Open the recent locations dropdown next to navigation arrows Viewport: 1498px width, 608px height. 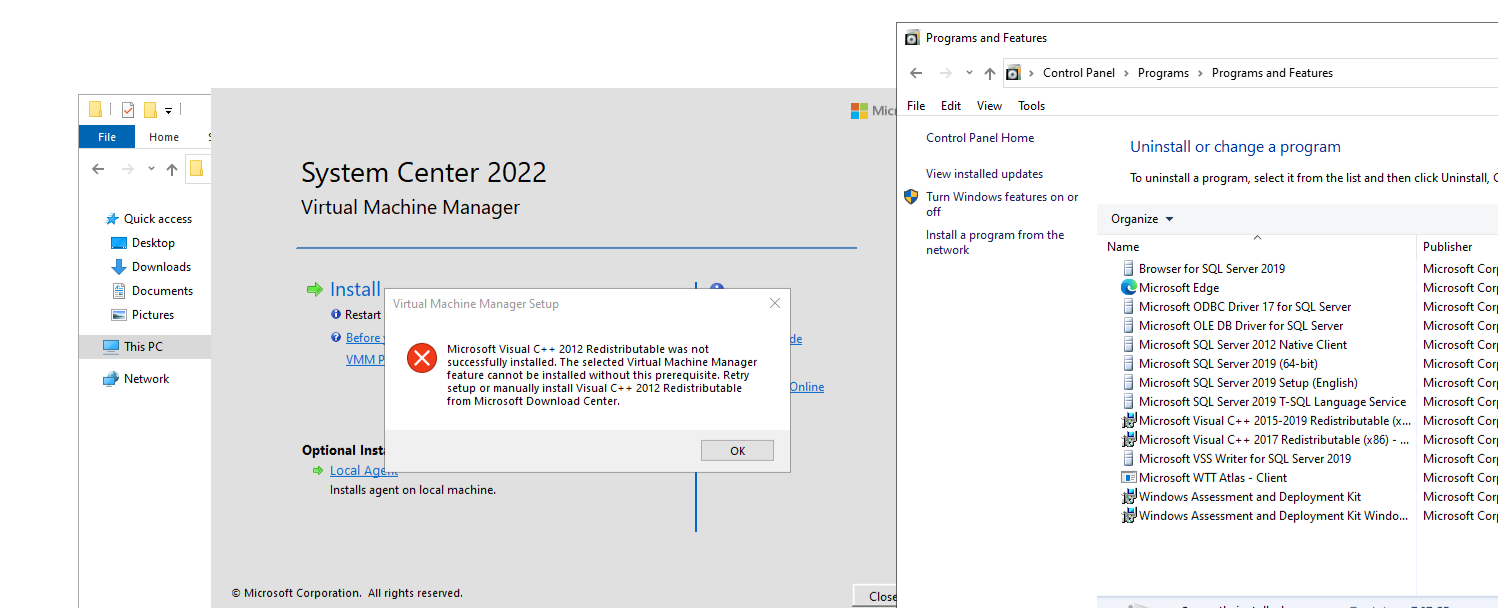tap(969, 72)
